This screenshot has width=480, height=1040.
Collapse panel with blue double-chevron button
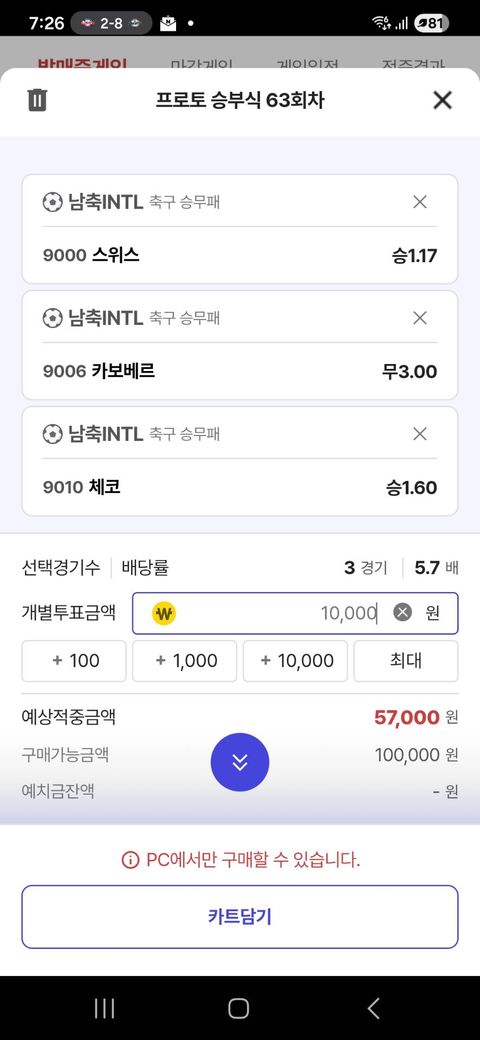[x=240, y=763]
